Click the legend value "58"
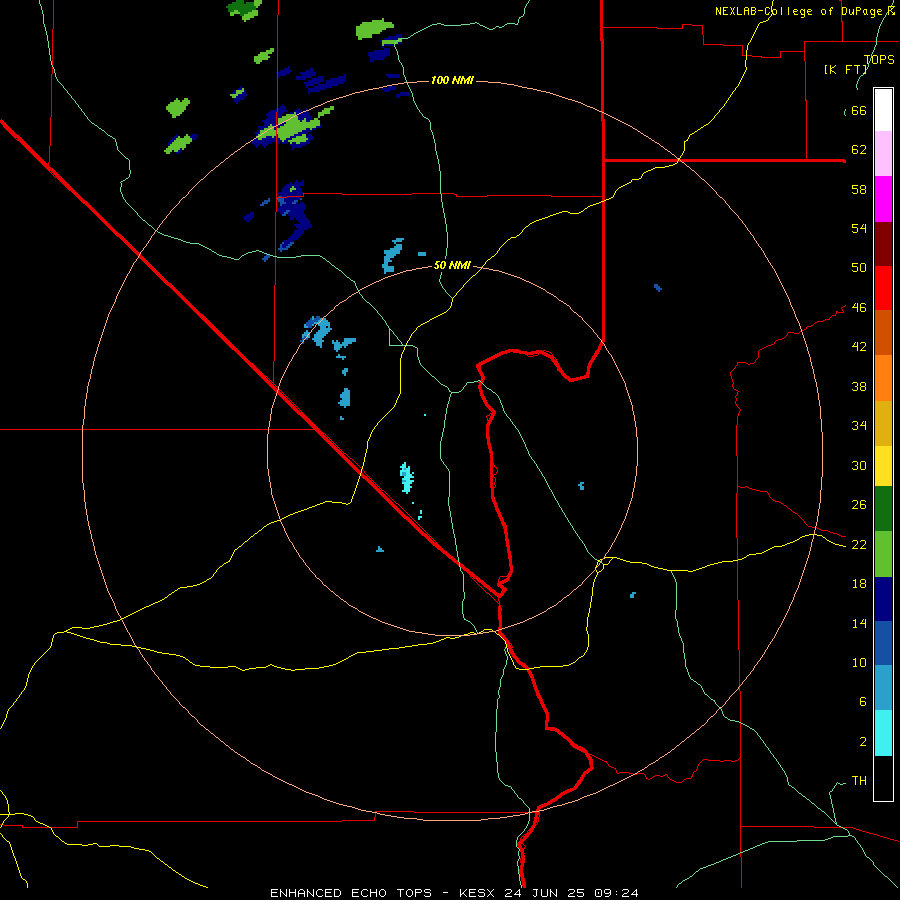The height and width of the screenshot is (900, 900). (859, 189)
